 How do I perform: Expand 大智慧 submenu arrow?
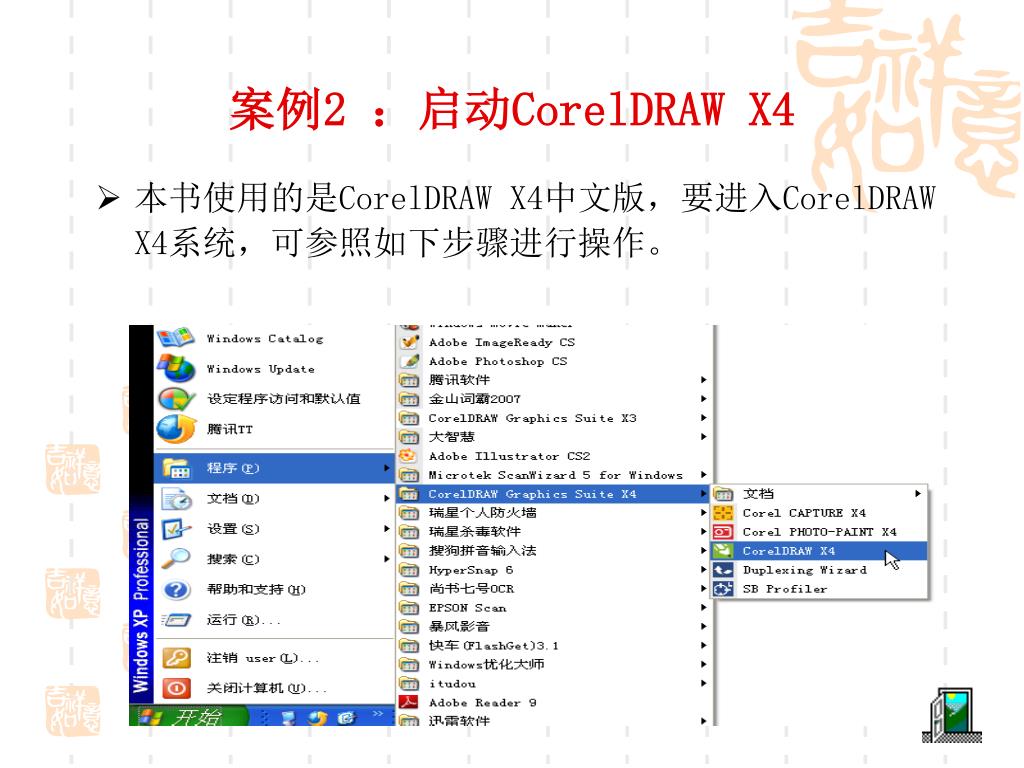pyautogui.click(x=703, y=436)
